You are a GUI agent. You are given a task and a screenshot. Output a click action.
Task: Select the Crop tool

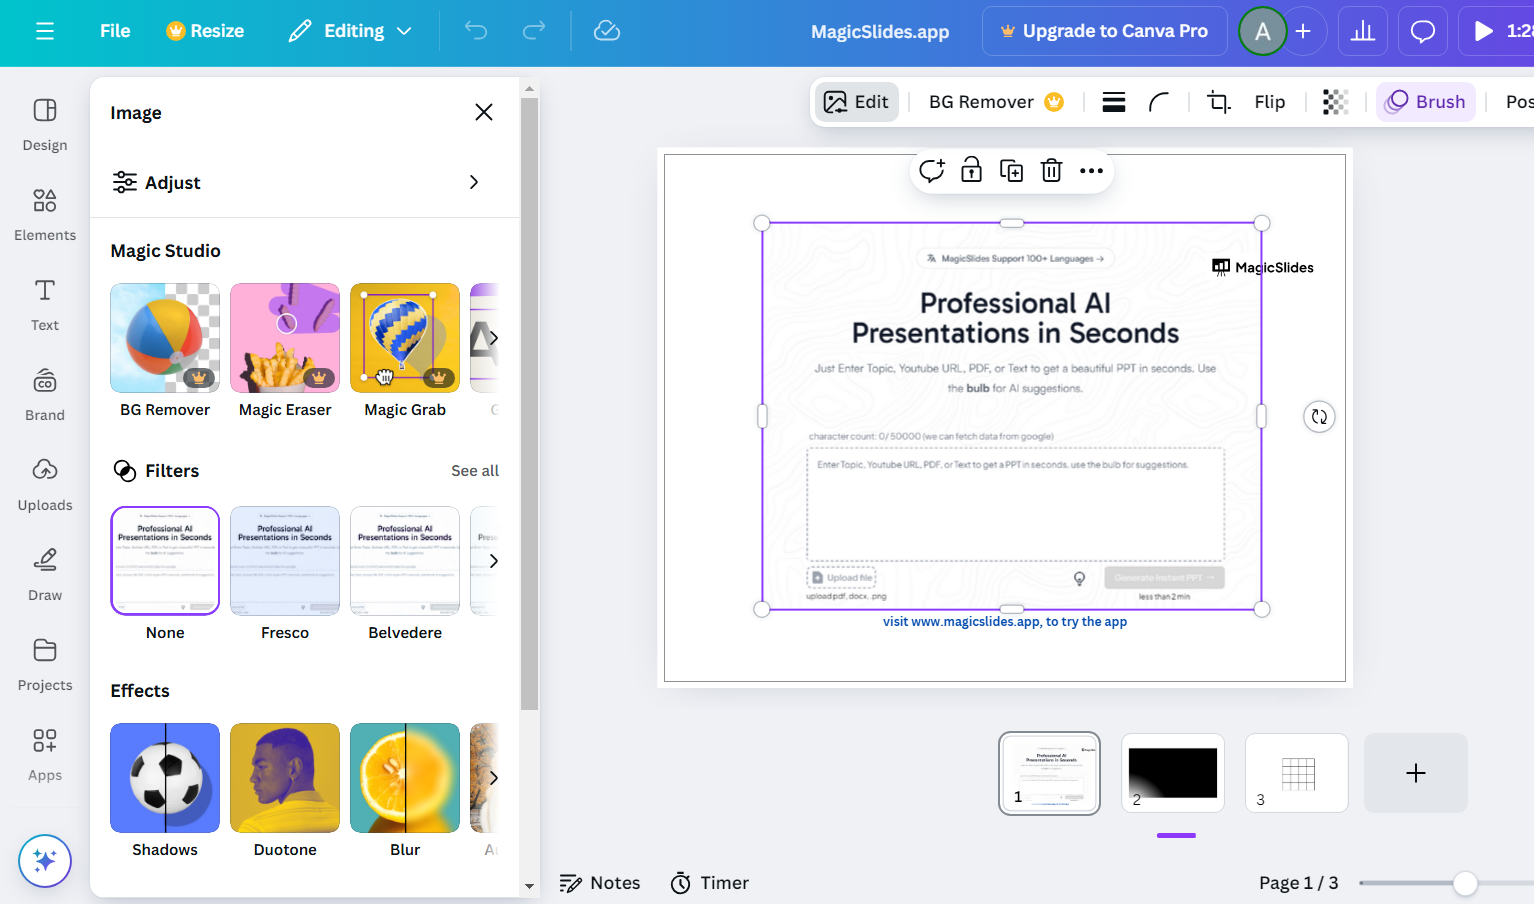point(1219,102)
